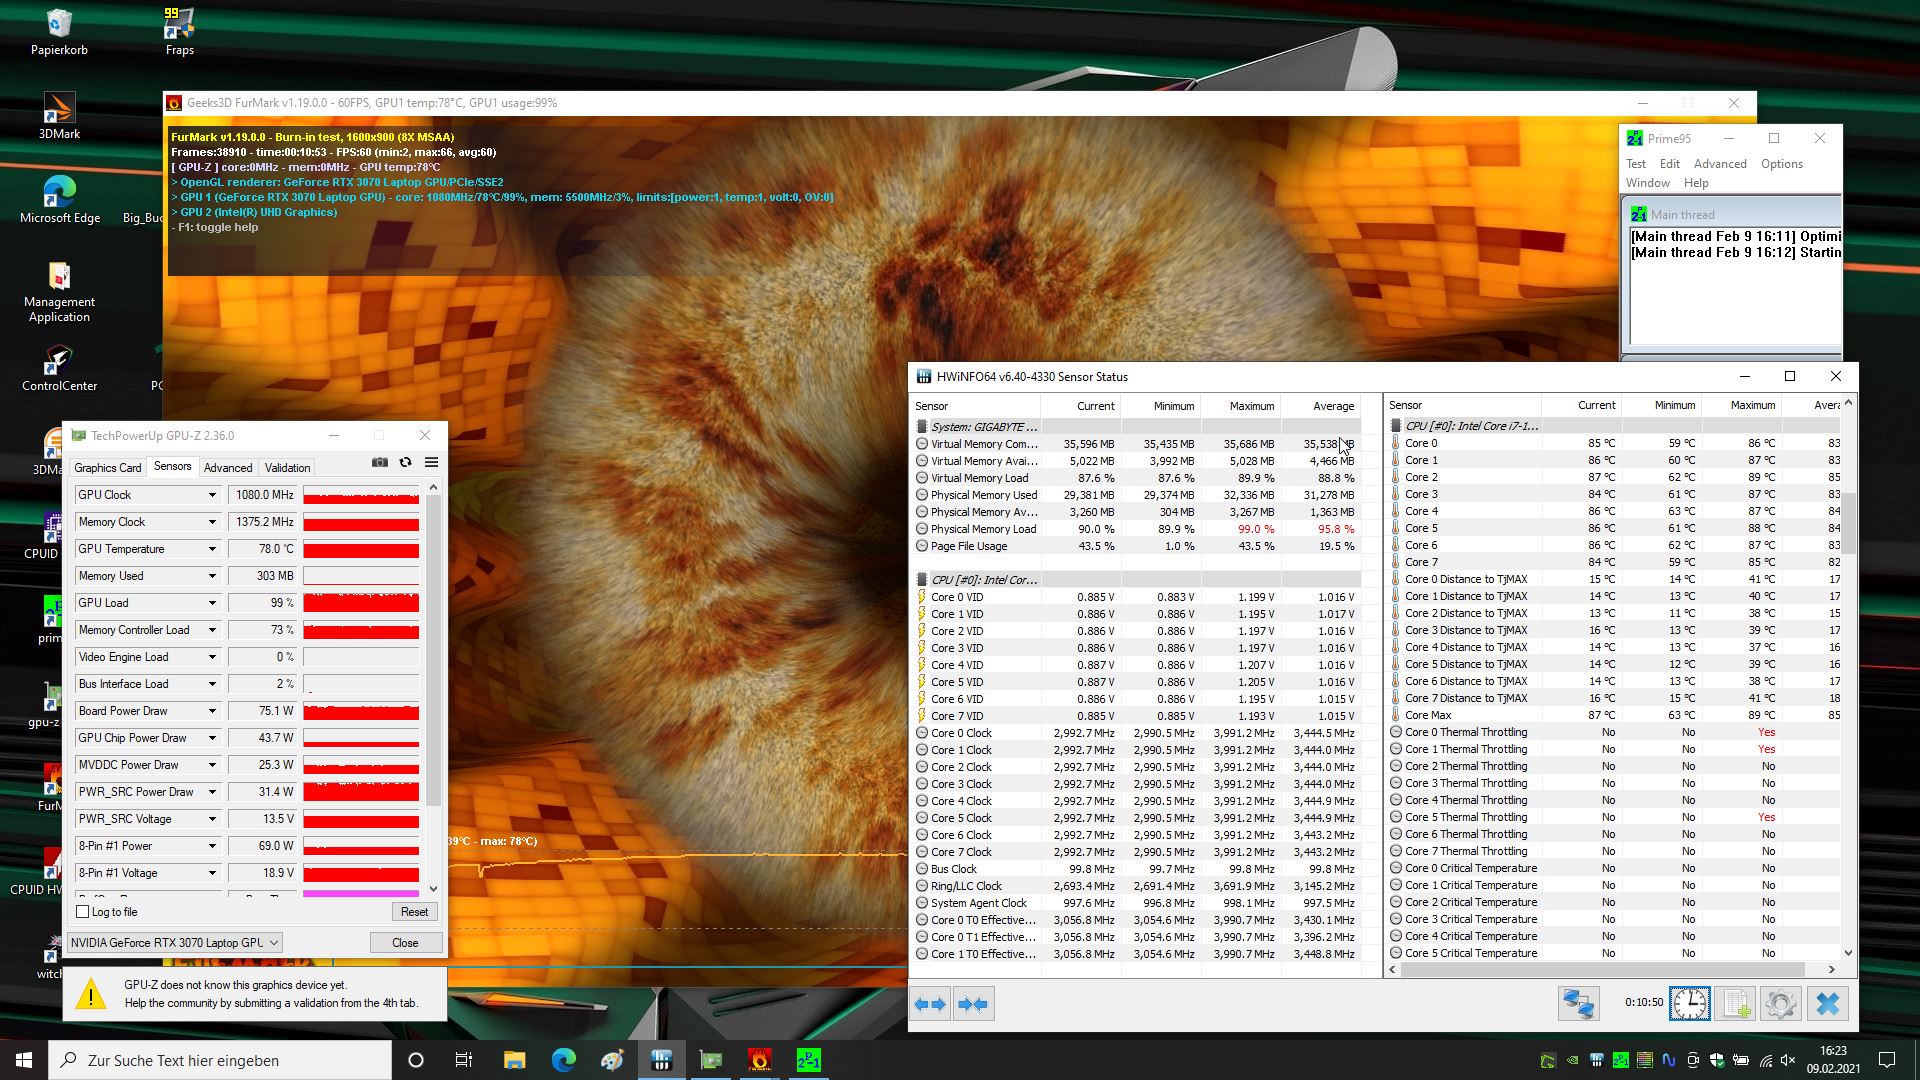Open GPU-Z hamburger menu icon
The width and height of the screenshot is (1920, 1080).
(x=431, y=462)
